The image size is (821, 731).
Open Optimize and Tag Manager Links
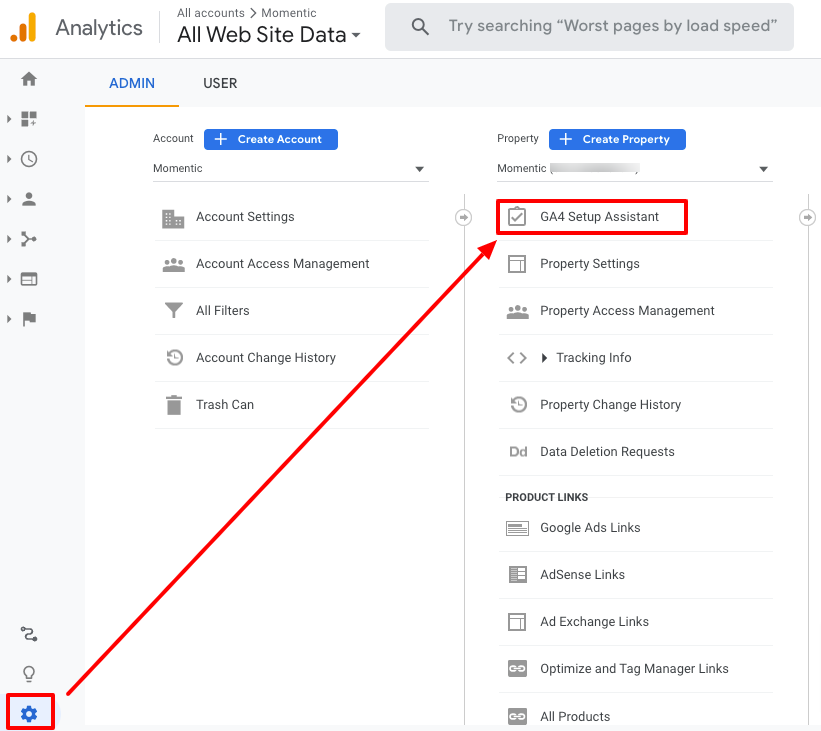coord(636,669)
